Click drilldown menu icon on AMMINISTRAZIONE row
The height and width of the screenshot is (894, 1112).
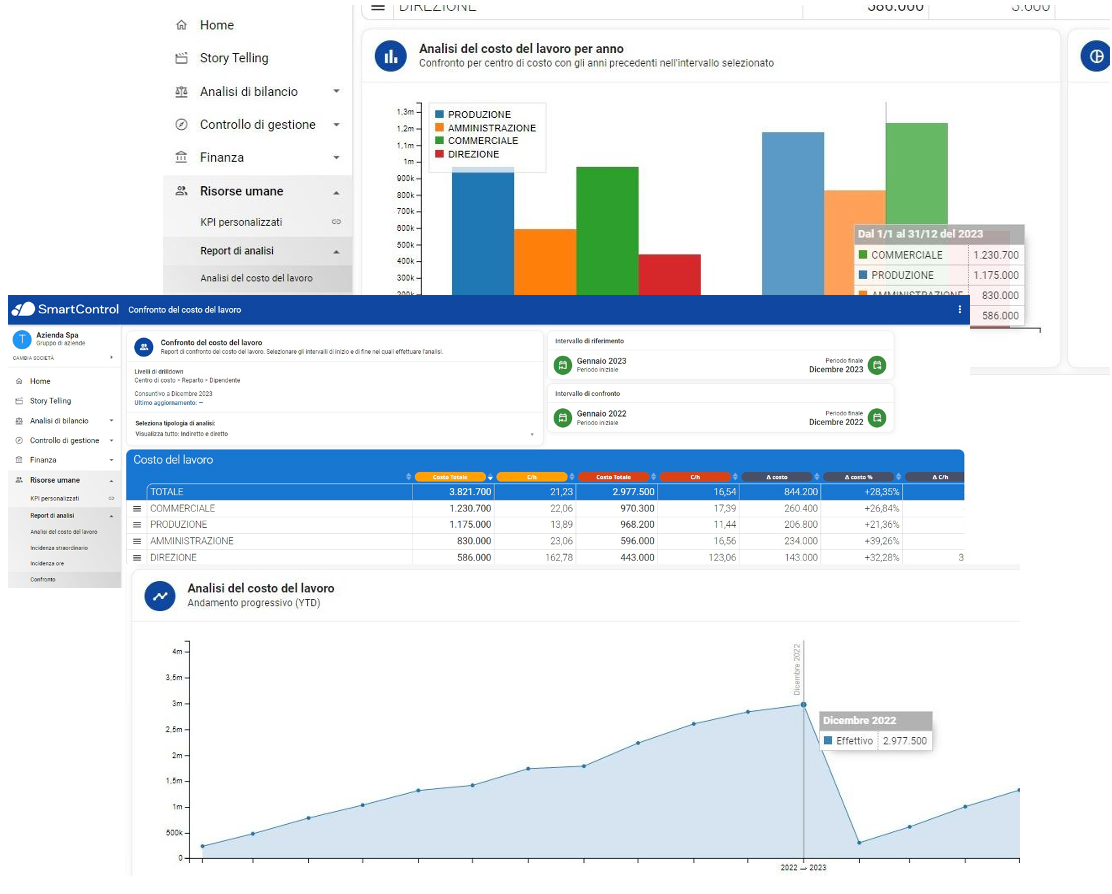(x=137, y=542)
